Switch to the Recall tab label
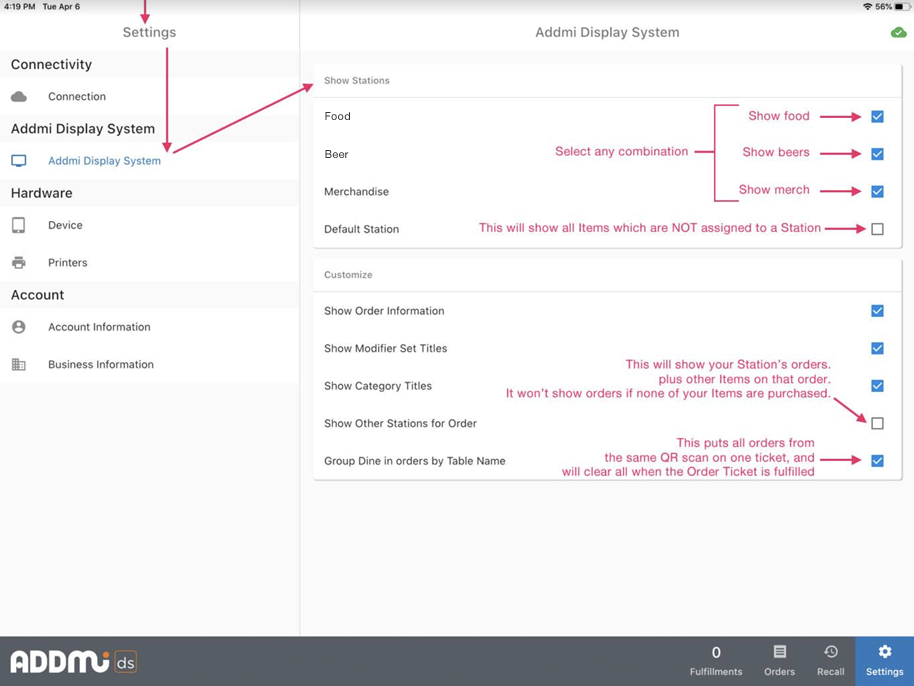This screenshot has height=686, width=914. (831, 671)
